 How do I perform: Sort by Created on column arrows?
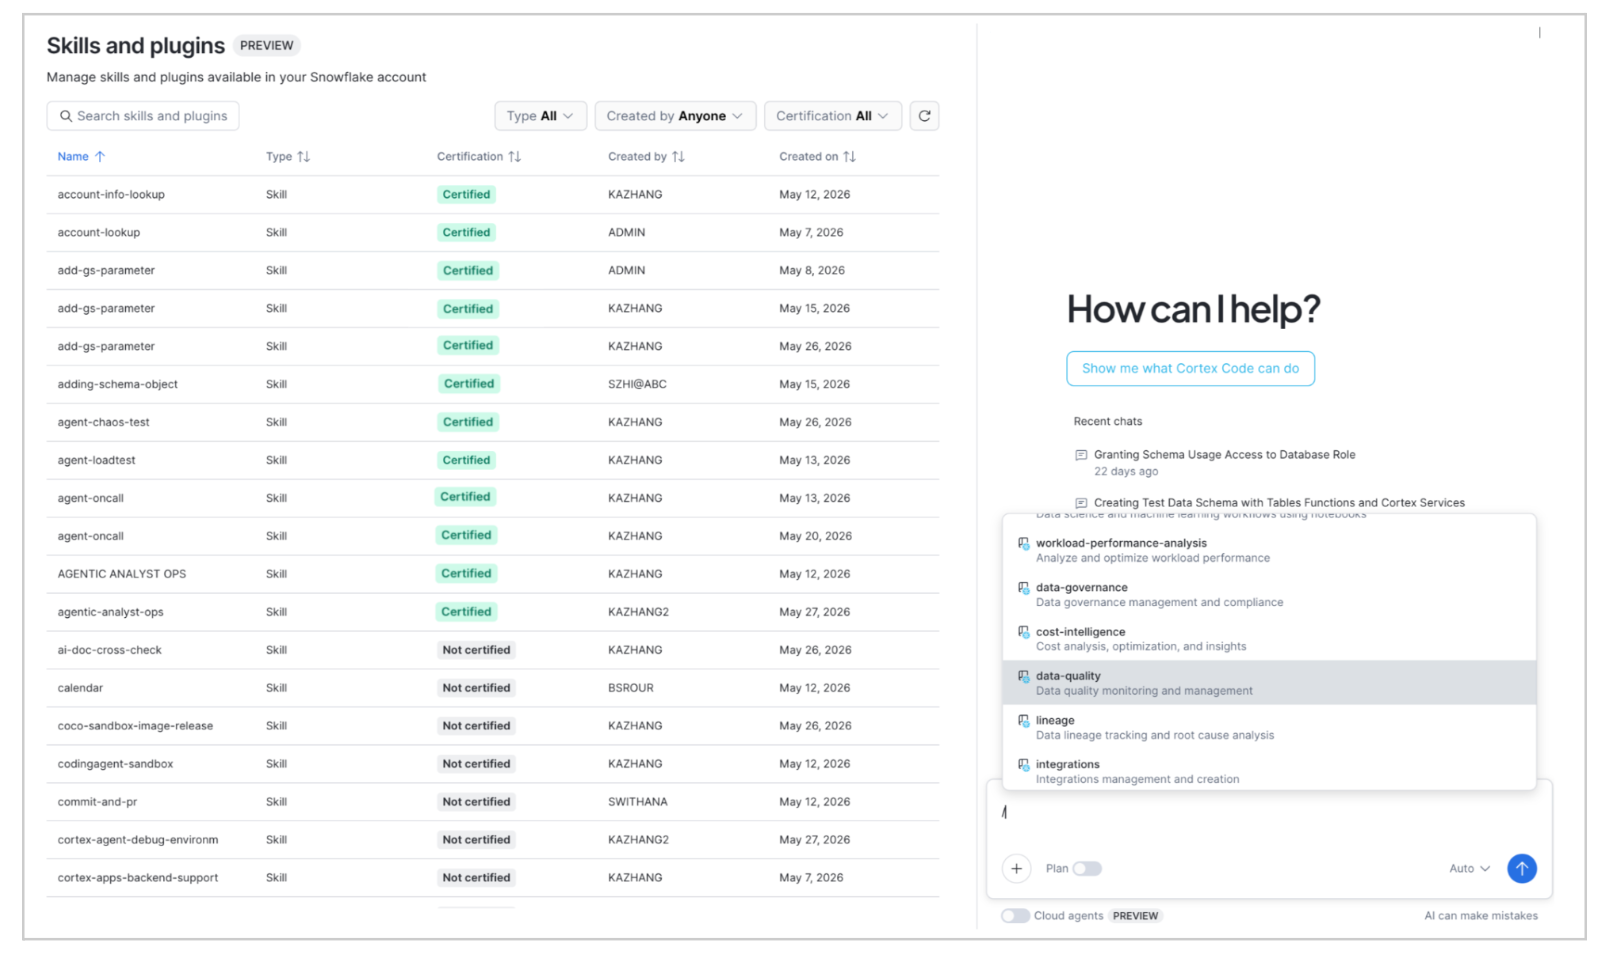click(x=849, y=157)
